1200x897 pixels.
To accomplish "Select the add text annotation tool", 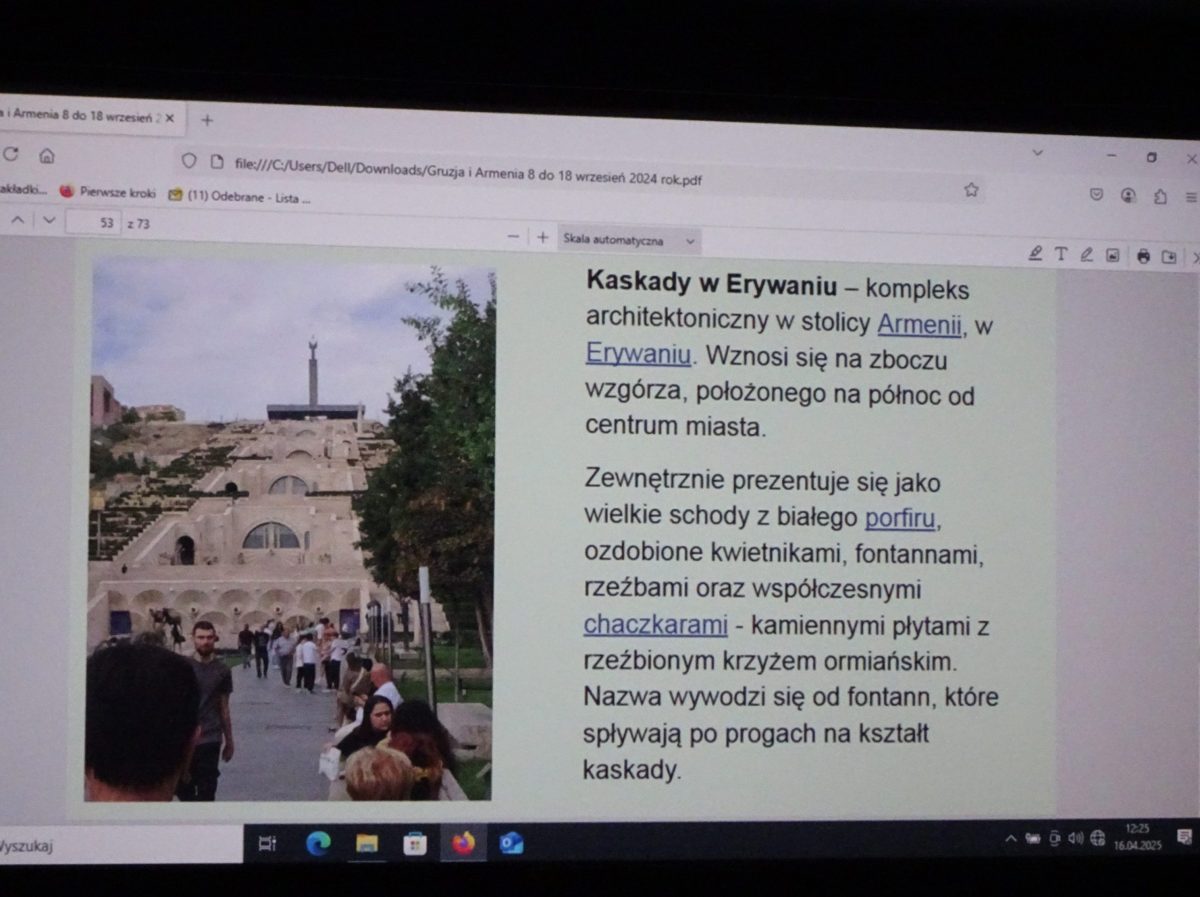I will (1061, 254).
